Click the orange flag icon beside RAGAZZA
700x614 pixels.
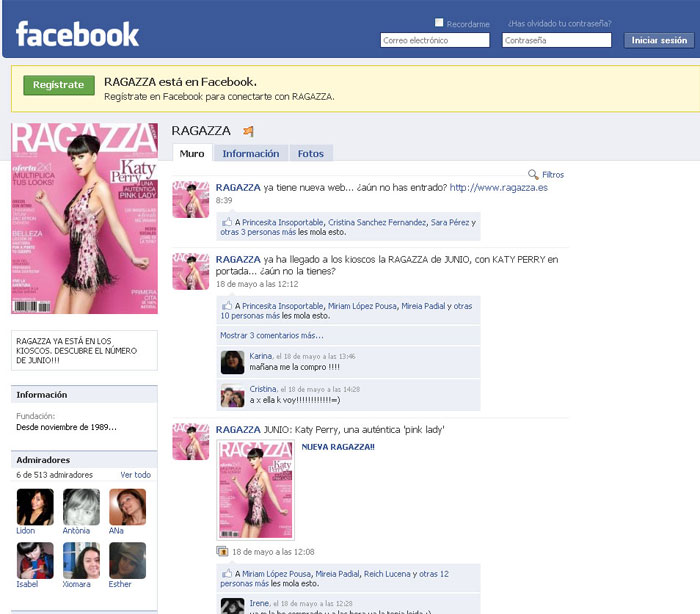tap(249, 131)
